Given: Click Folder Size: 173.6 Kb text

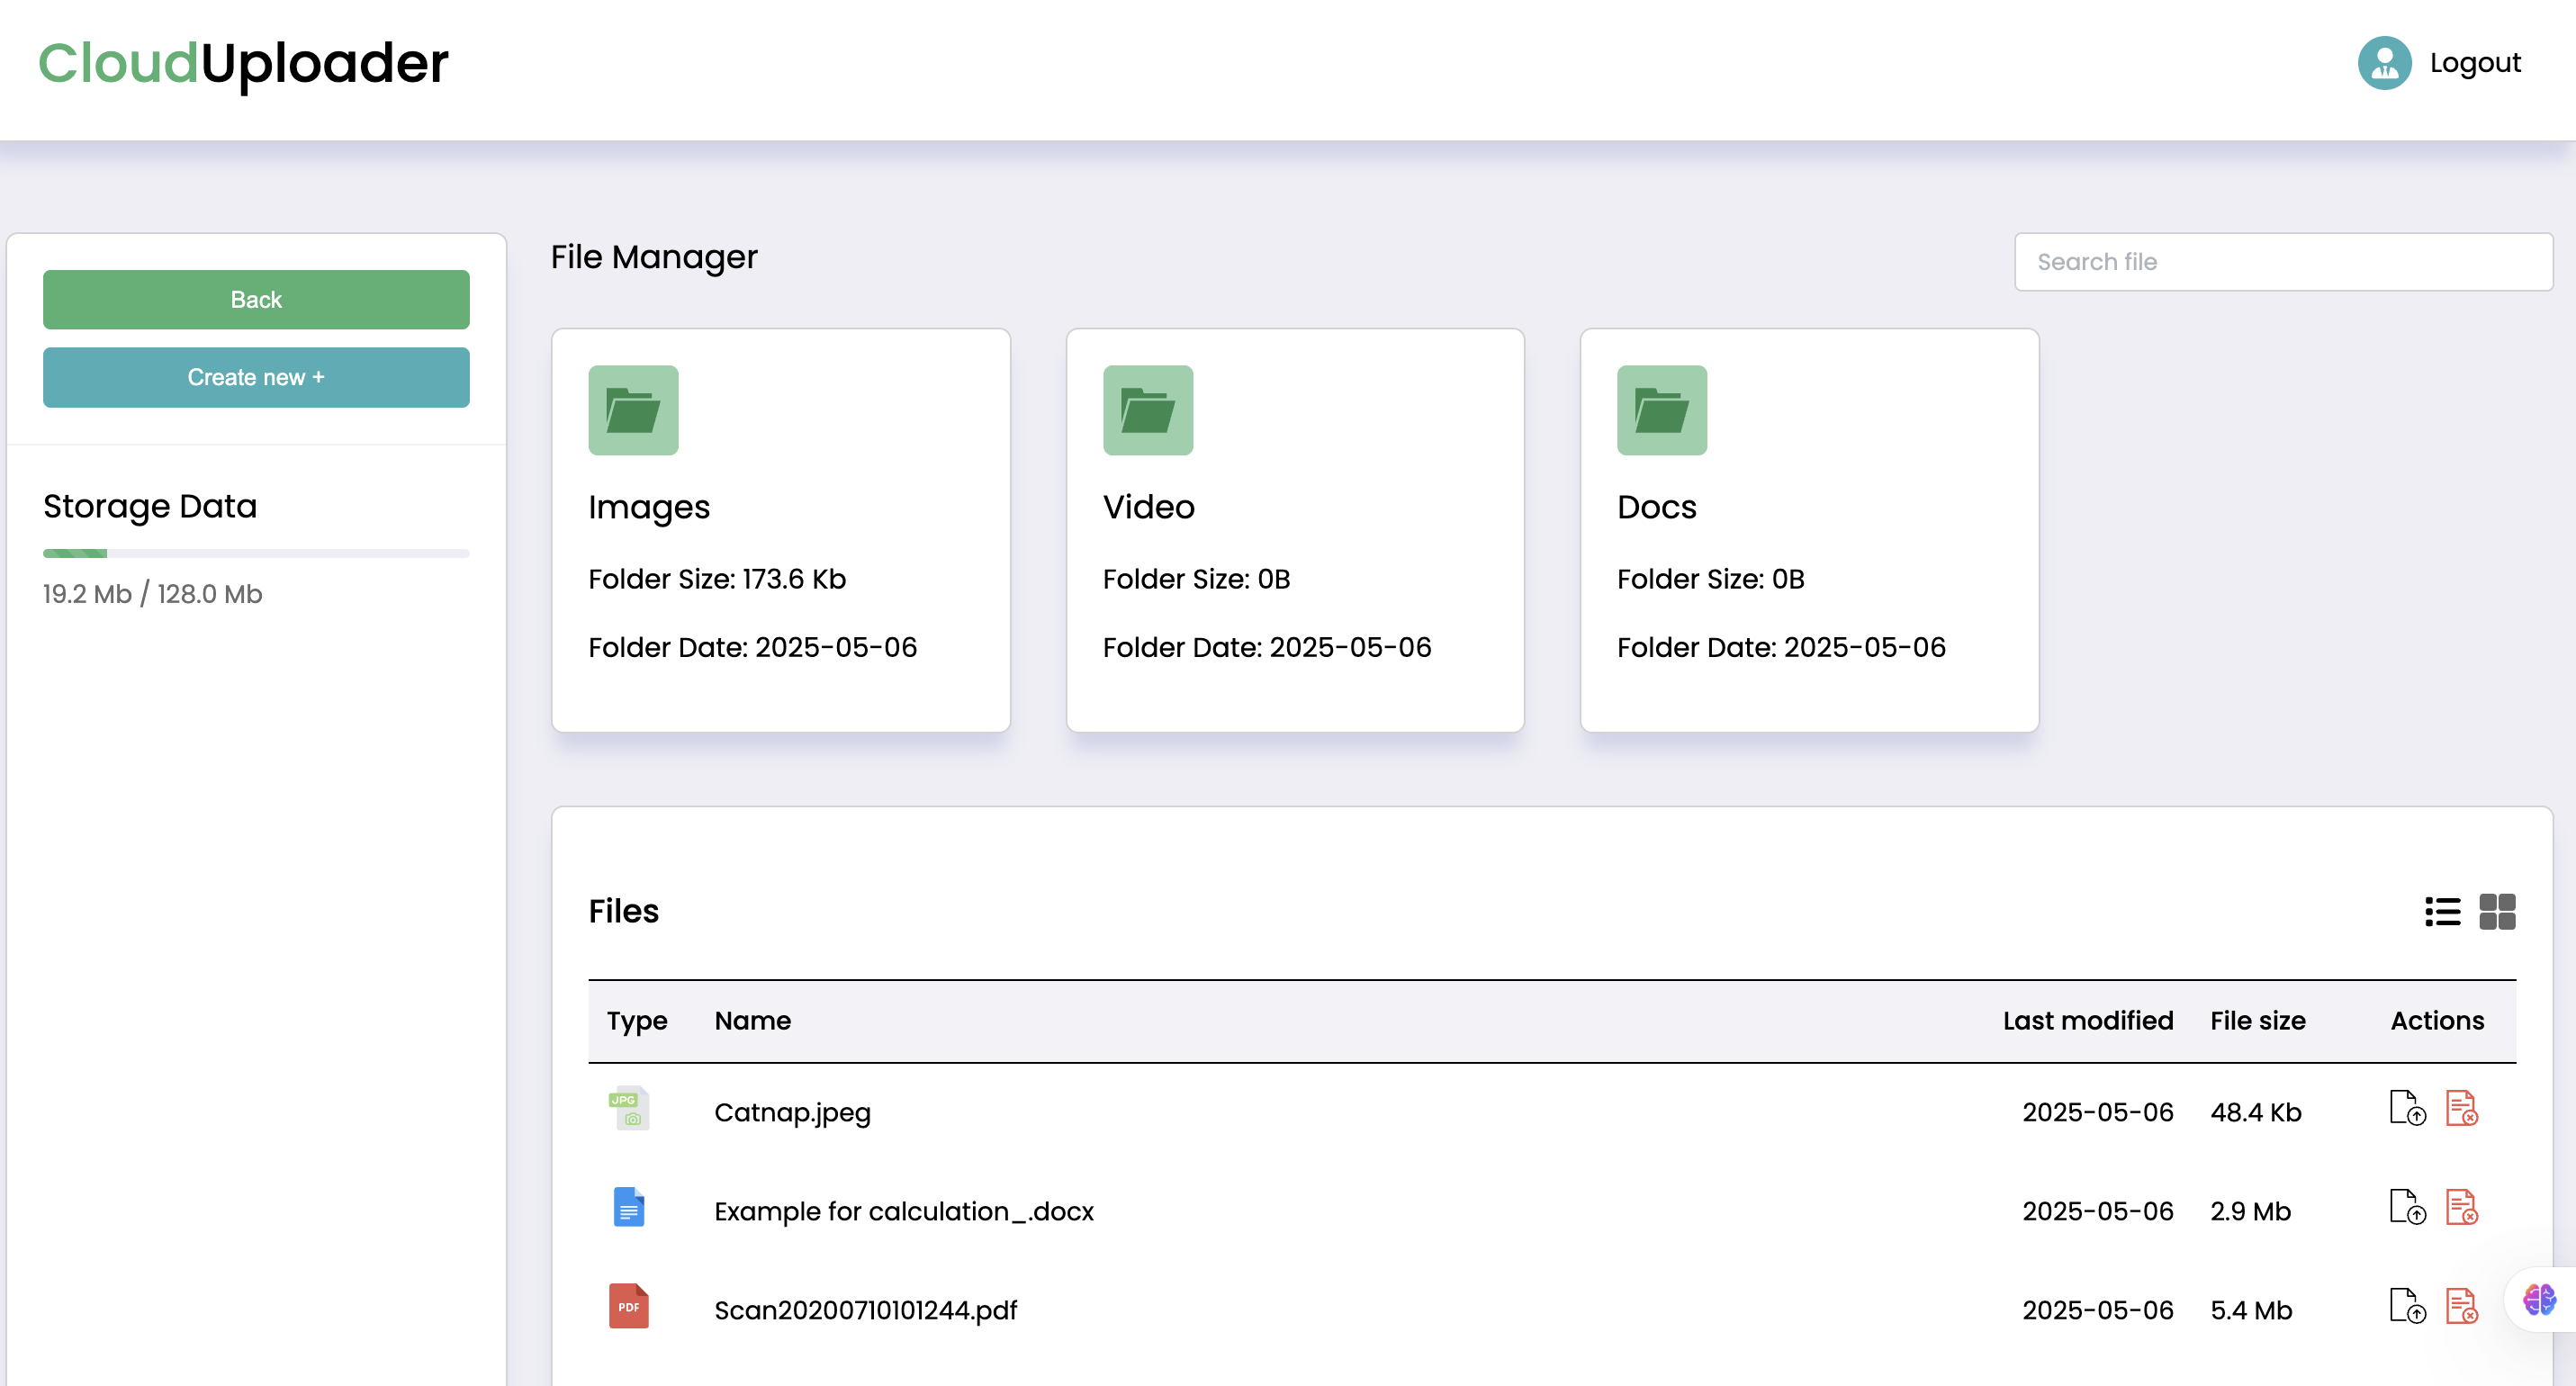Looking at the screenshot, I should 717,579.
